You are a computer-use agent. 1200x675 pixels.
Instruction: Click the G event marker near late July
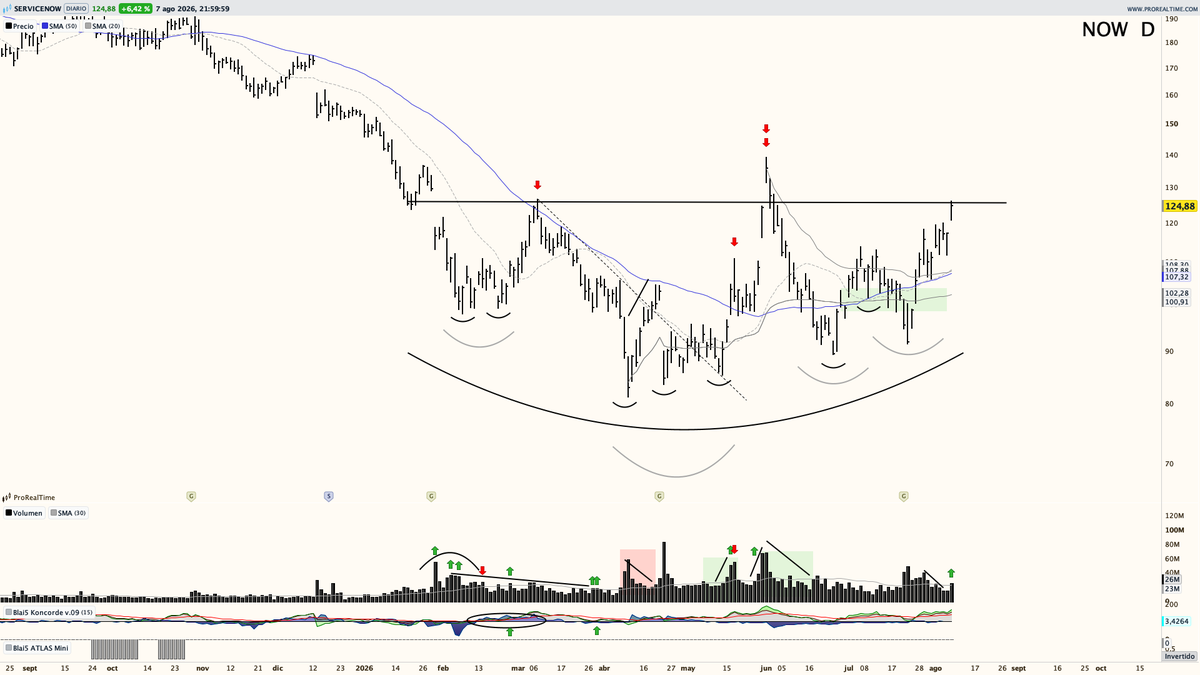click(902, 495)
